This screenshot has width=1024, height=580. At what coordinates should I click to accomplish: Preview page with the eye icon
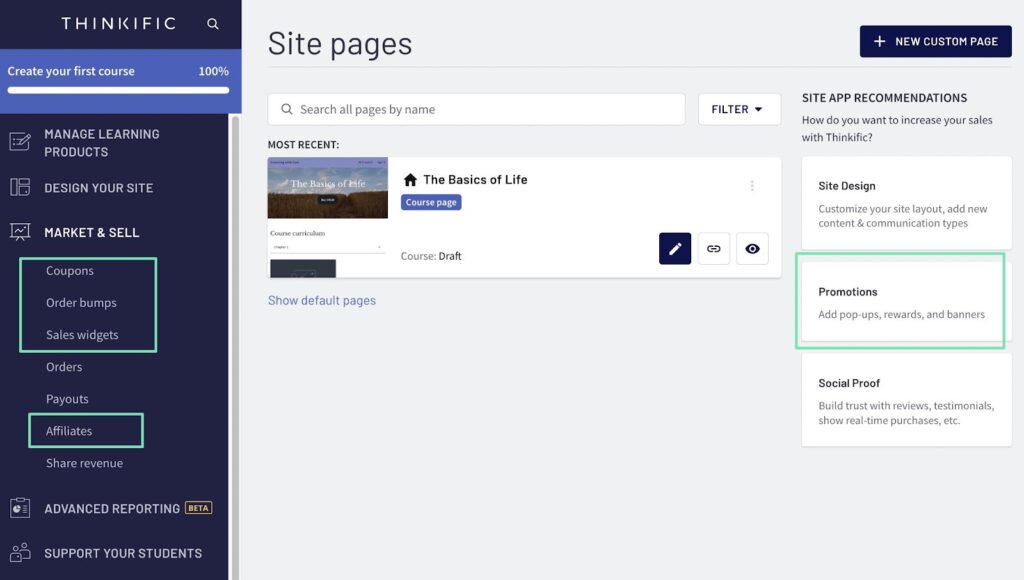pyautogui.click(x=752, y=249)
